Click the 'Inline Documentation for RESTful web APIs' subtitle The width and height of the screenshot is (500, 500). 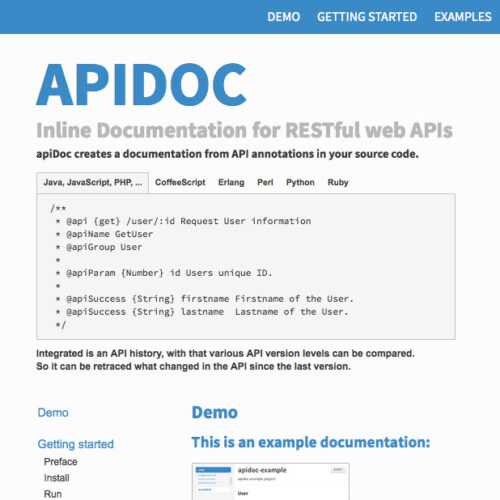click(245, 130)
